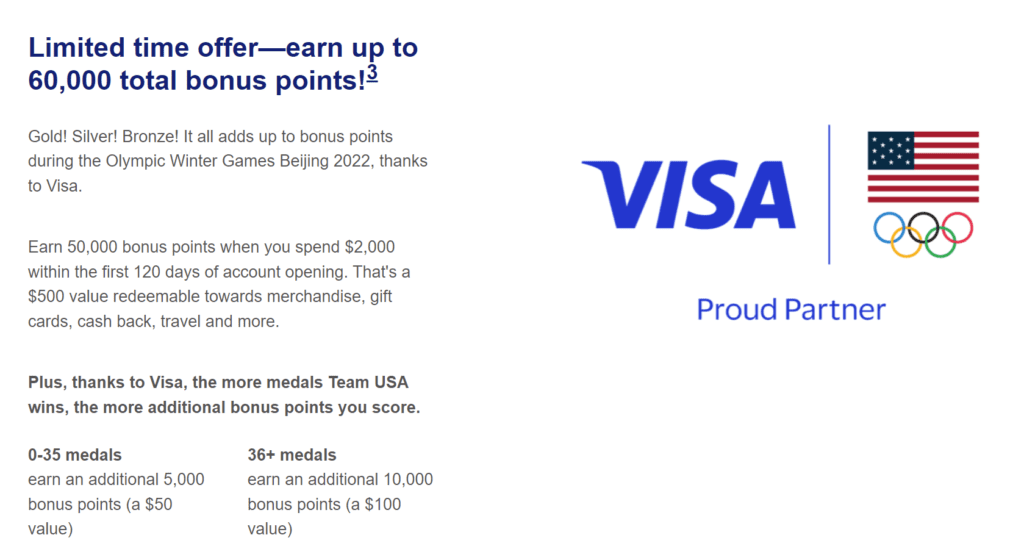1024x546 pixels.
Task: Click the star field on the flag
Action: (891, 151)
